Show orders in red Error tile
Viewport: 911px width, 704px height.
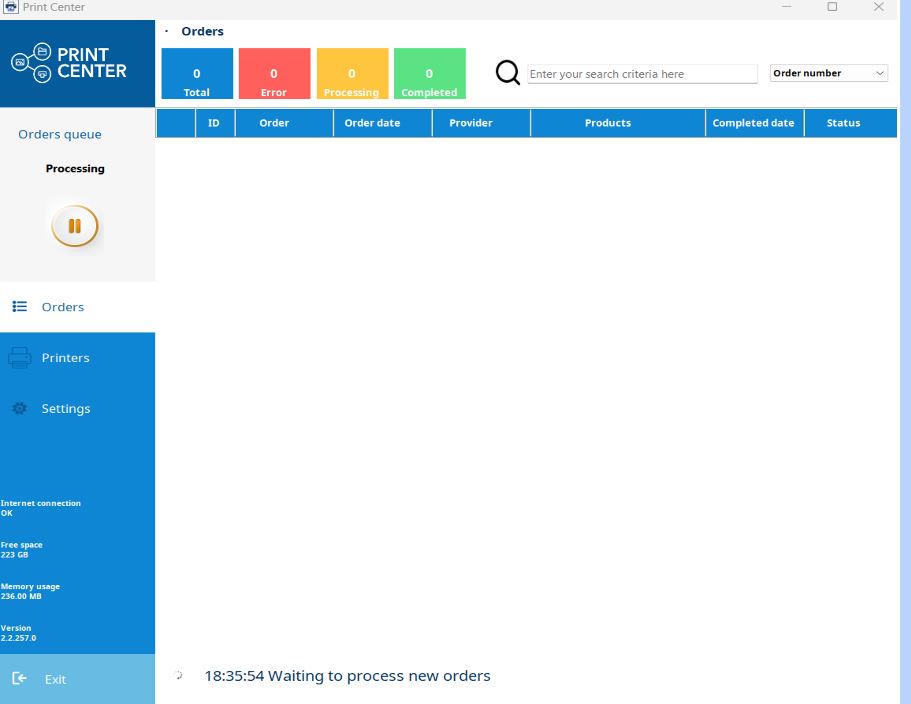click(x=274, y=74)
